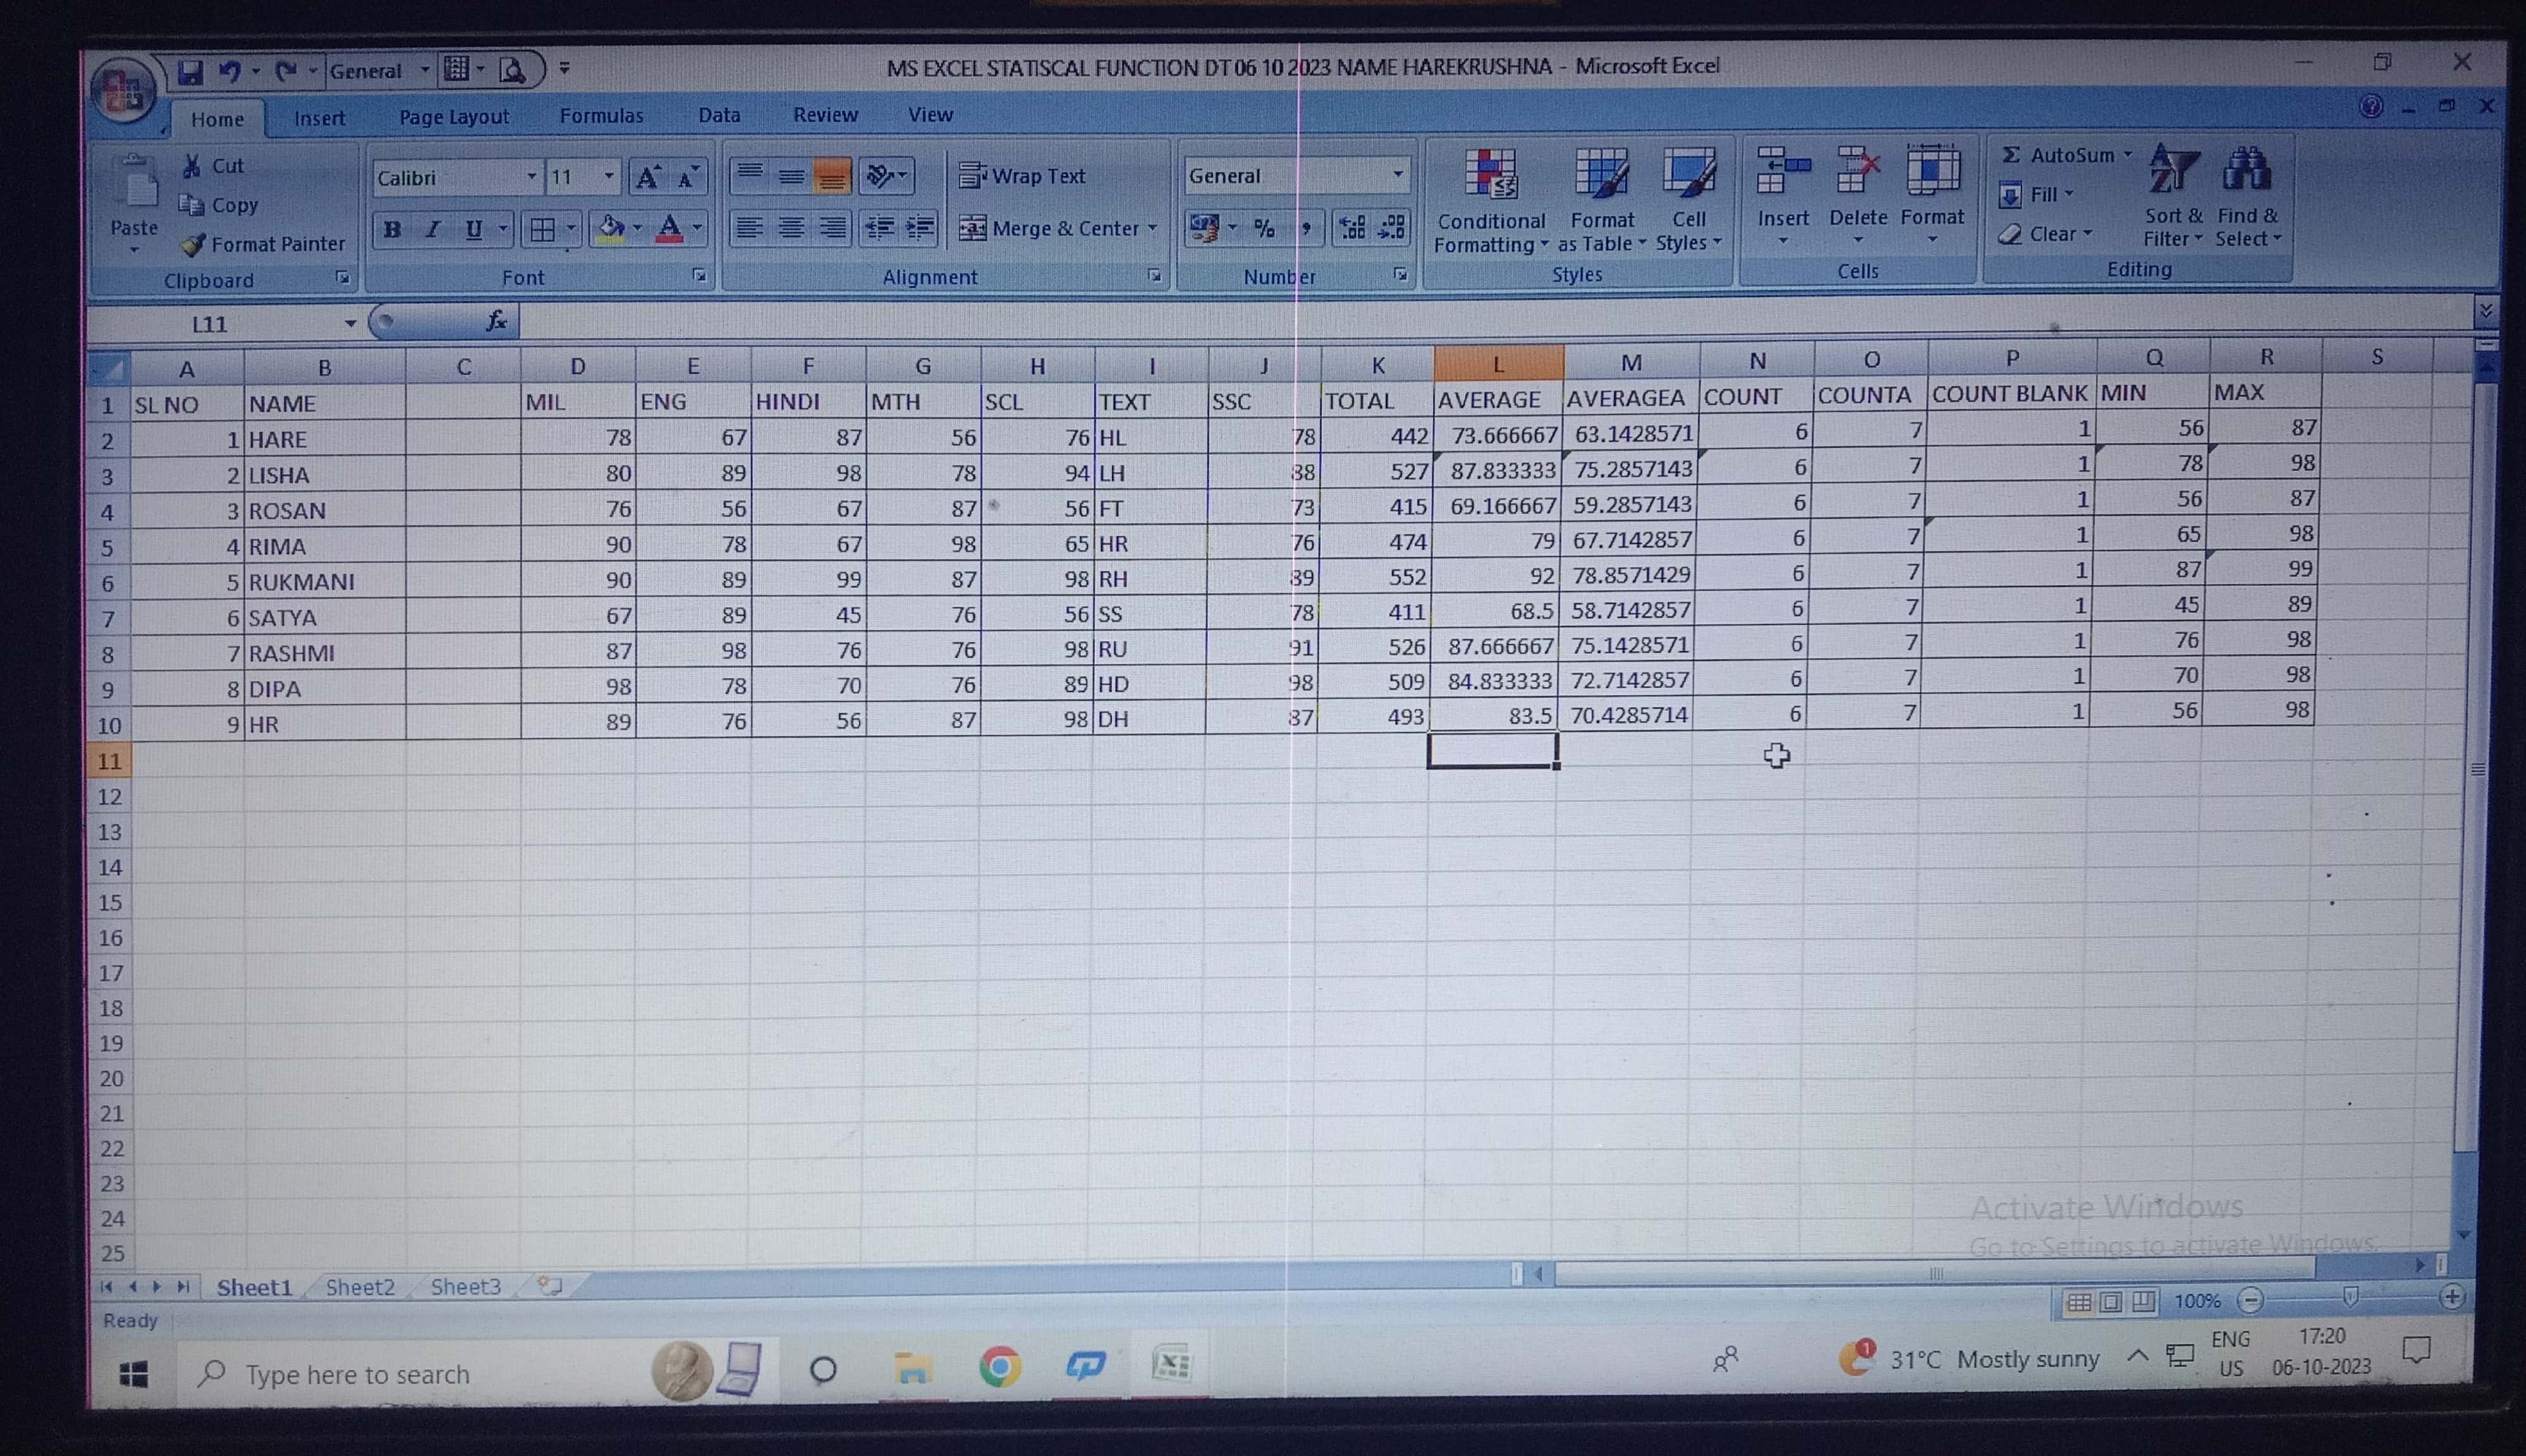The height and width of the screenshot is (1456, 2526).
Task: Open the Sheet2 worksheet tab
Action: pos(360,1287)
